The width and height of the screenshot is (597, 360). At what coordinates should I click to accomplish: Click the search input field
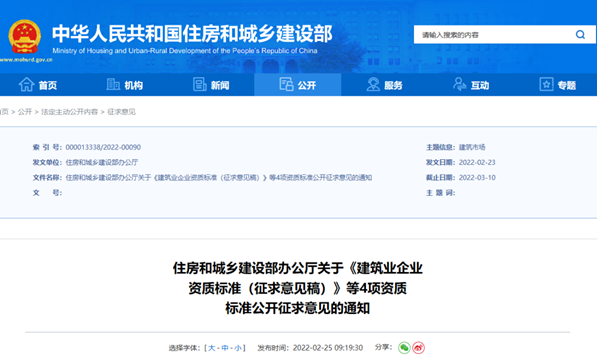494,35
